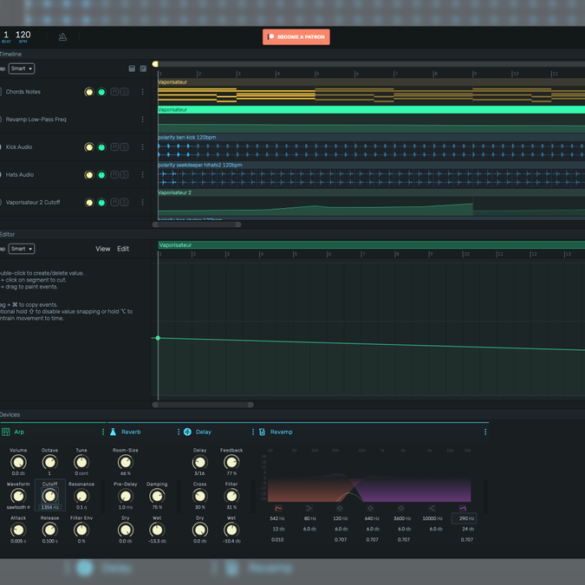Click the Timeline horizontal scrollbar
This screenshot has height=585, width=585.
197,225
